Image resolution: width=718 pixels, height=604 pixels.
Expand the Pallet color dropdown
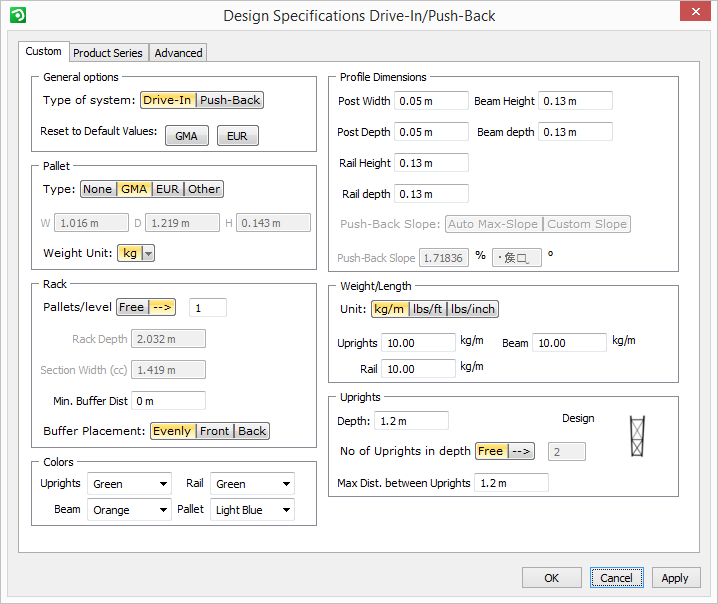pyautogui.click(x=252, y=510)
